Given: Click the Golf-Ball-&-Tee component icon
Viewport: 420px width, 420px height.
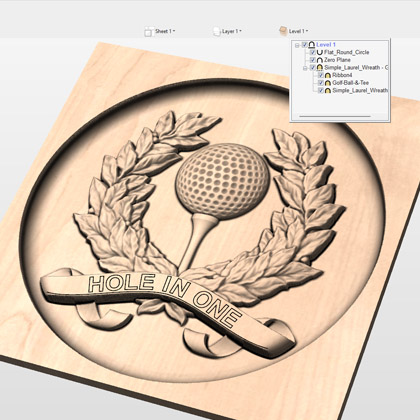Looking at the screenshot, I should pos(328,83).
